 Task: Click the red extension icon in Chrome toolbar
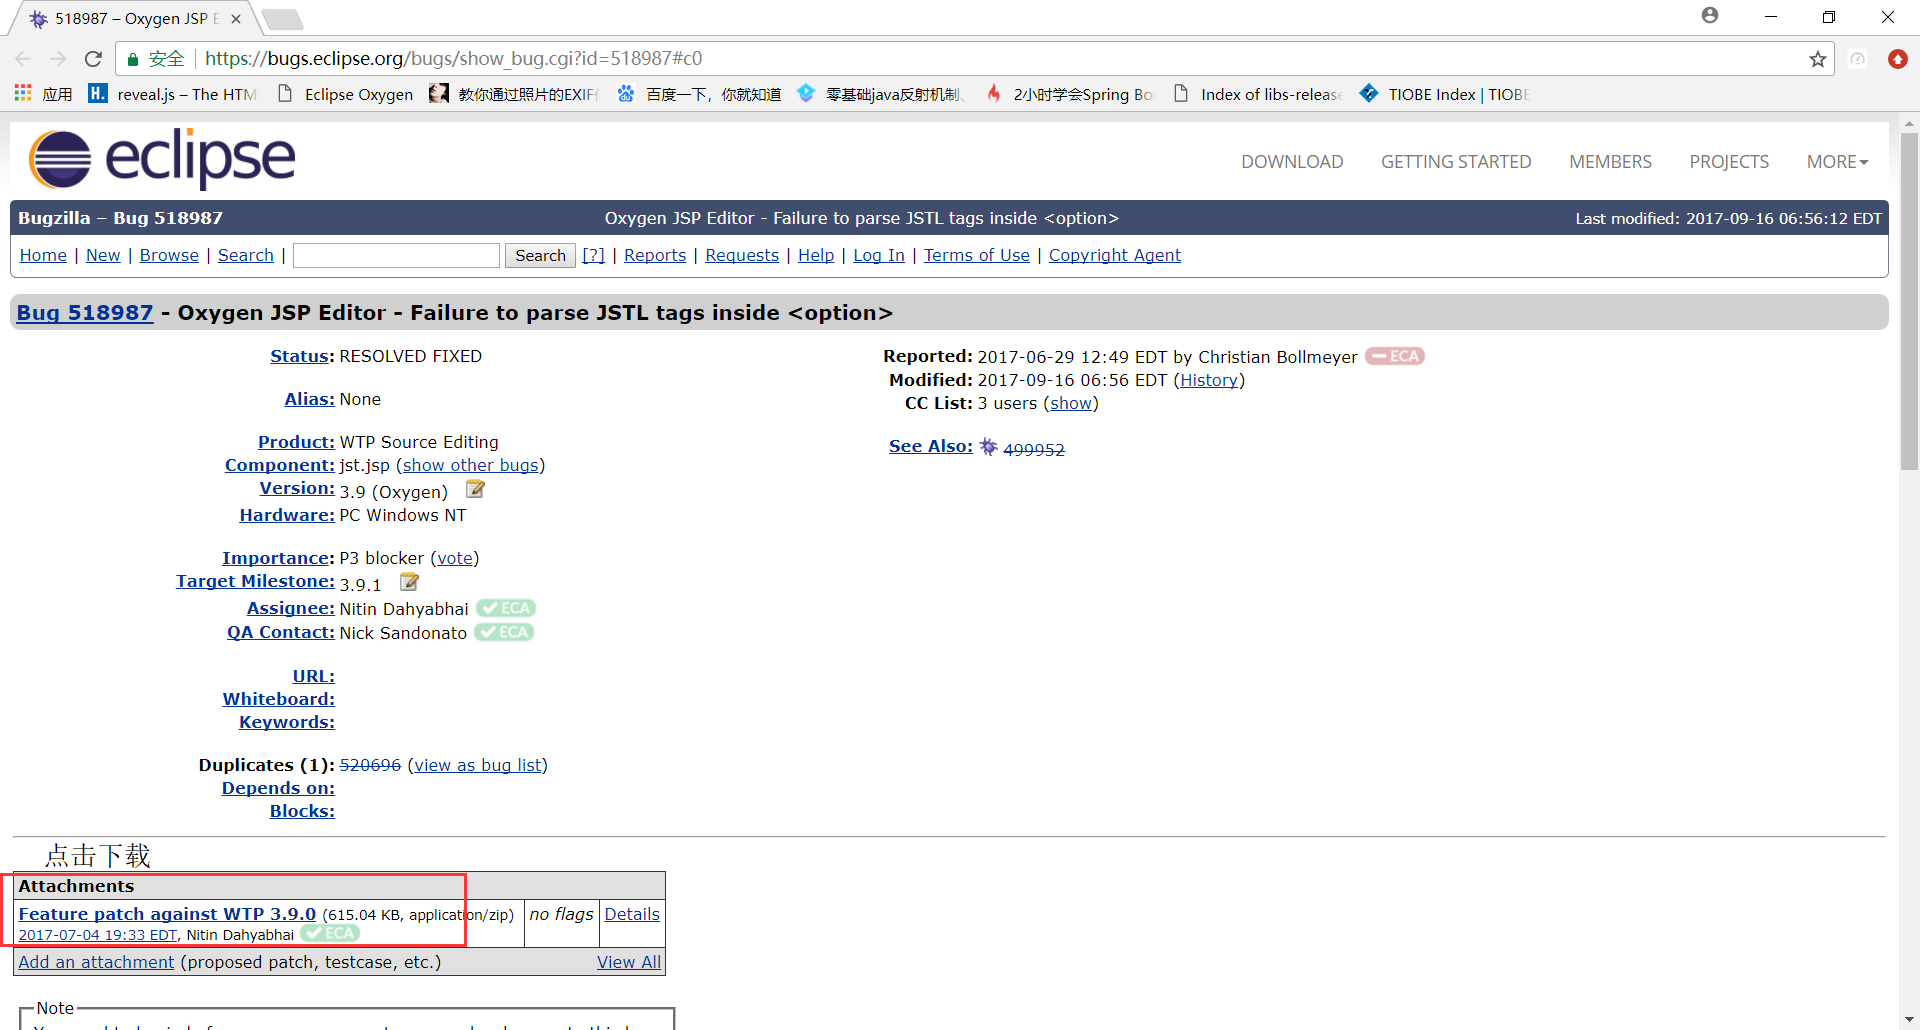tap(1897, 59)
